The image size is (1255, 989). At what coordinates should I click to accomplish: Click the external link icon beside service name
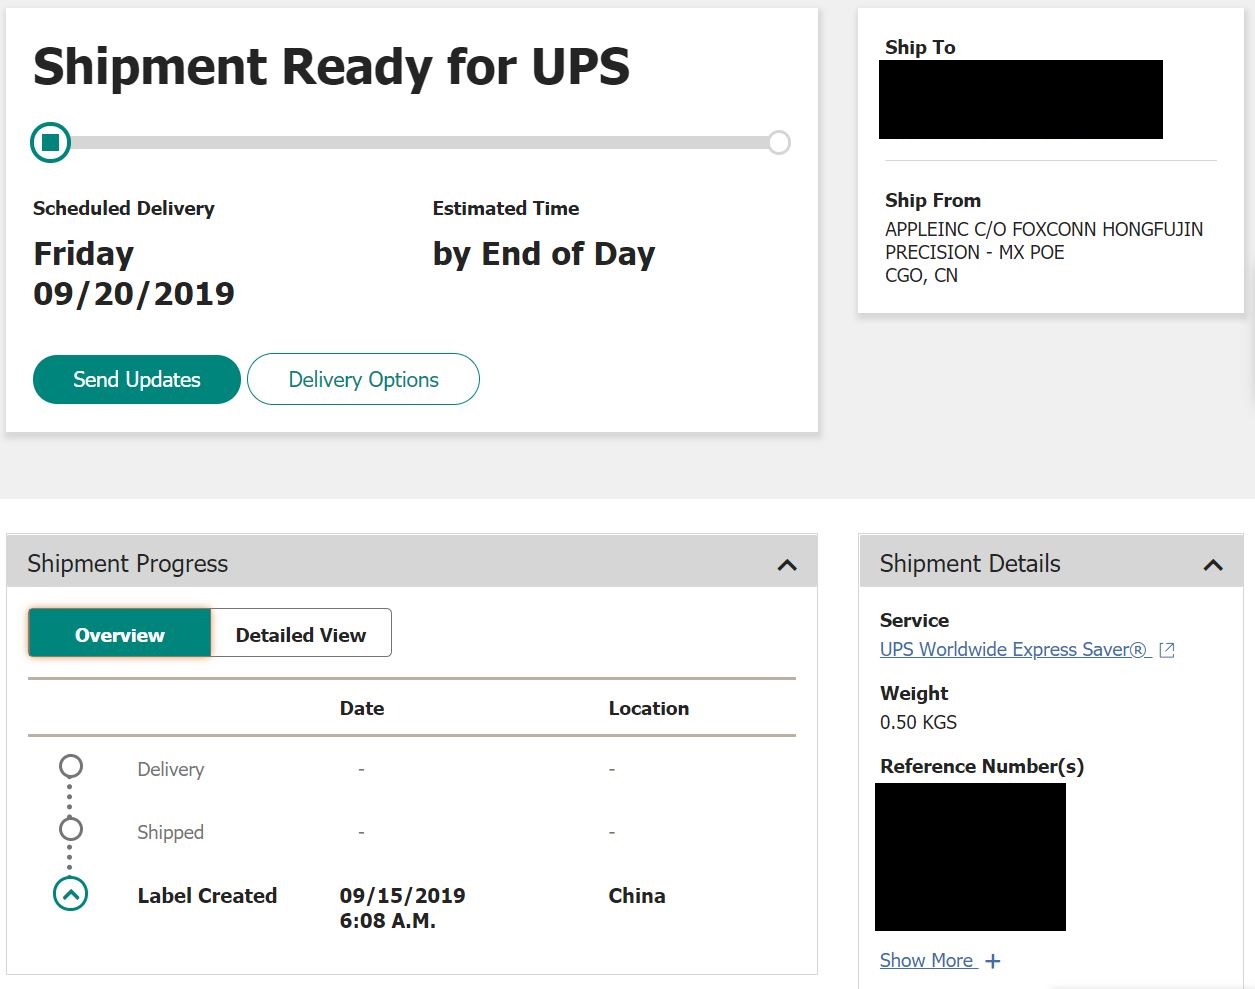pos(1167,651)
